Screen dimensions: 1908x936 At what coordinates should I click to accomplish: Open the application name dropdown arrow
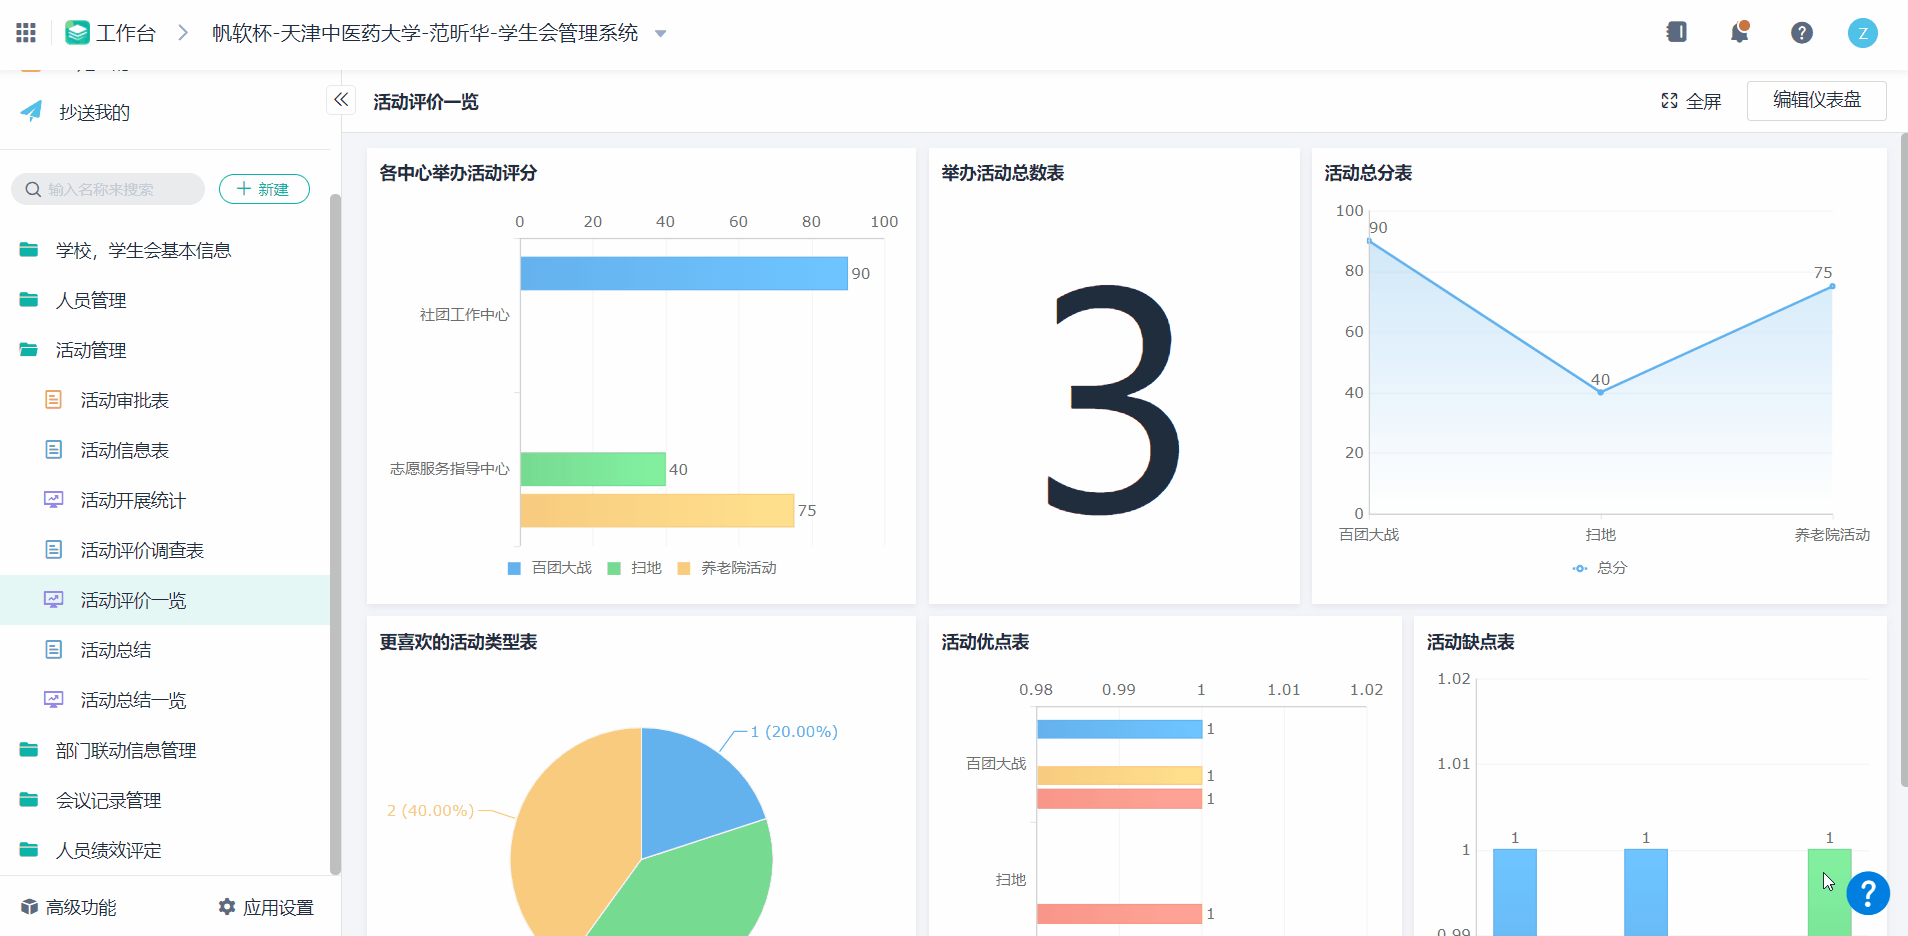point(660,34)
